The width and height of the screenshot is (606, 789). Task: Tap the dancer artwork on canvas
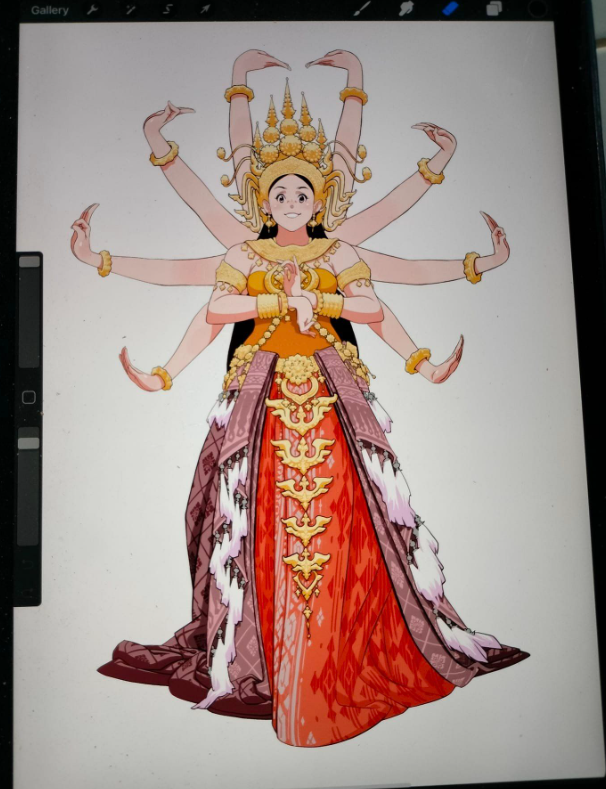300,398
